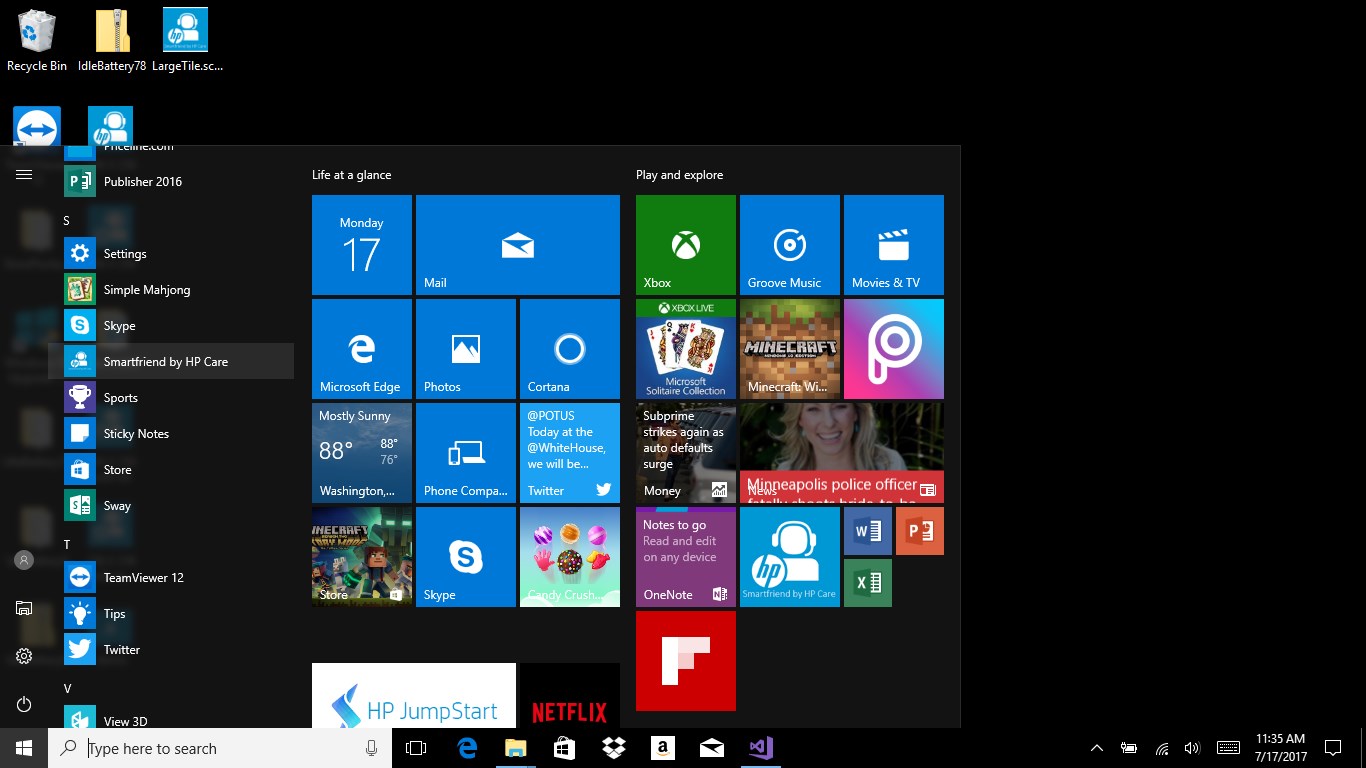This screenshot has width=1366, height=768.
Task: Expand the Start menu hamburger
Action: point(24,174)
